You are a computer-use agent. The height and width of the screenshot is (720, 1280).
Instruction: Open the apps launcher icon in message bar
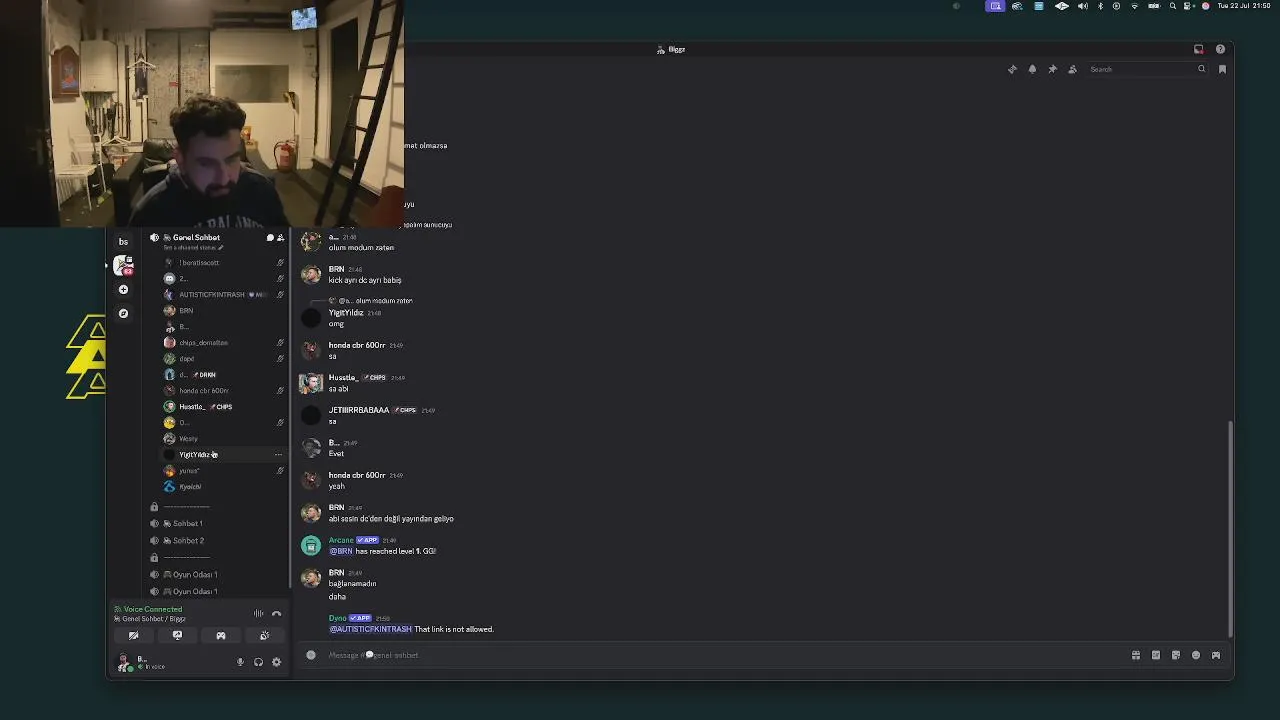point(1216,655)
